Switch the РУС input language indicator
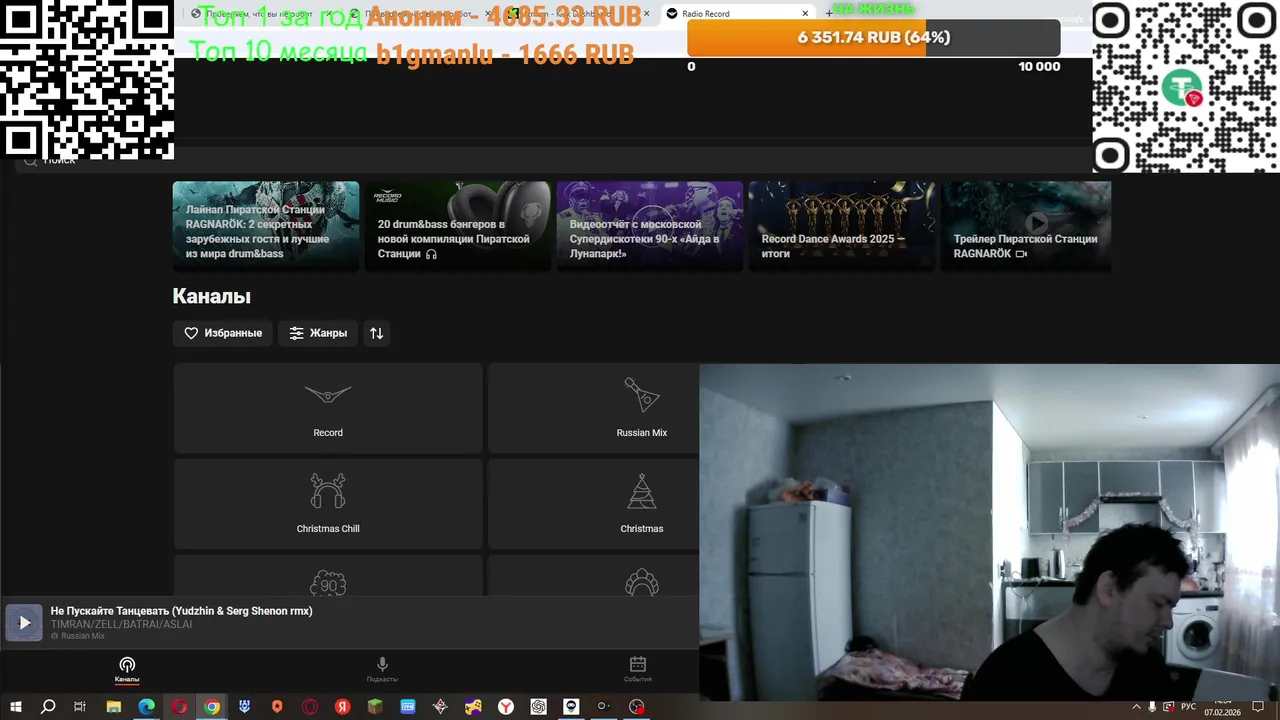The height and width of the screenshot is (720, 1280). [x=1188, y=706]
